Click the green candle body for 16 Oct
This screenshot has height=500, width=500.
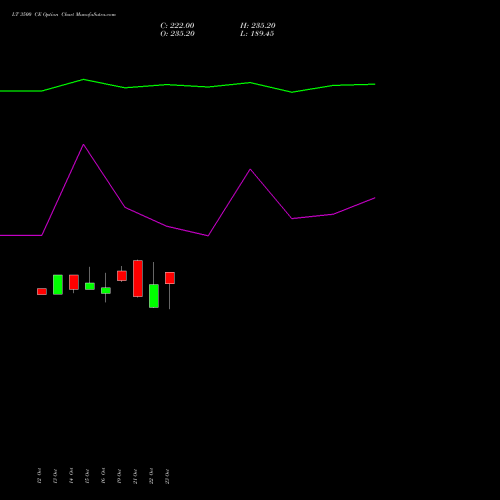click(106, 291)
